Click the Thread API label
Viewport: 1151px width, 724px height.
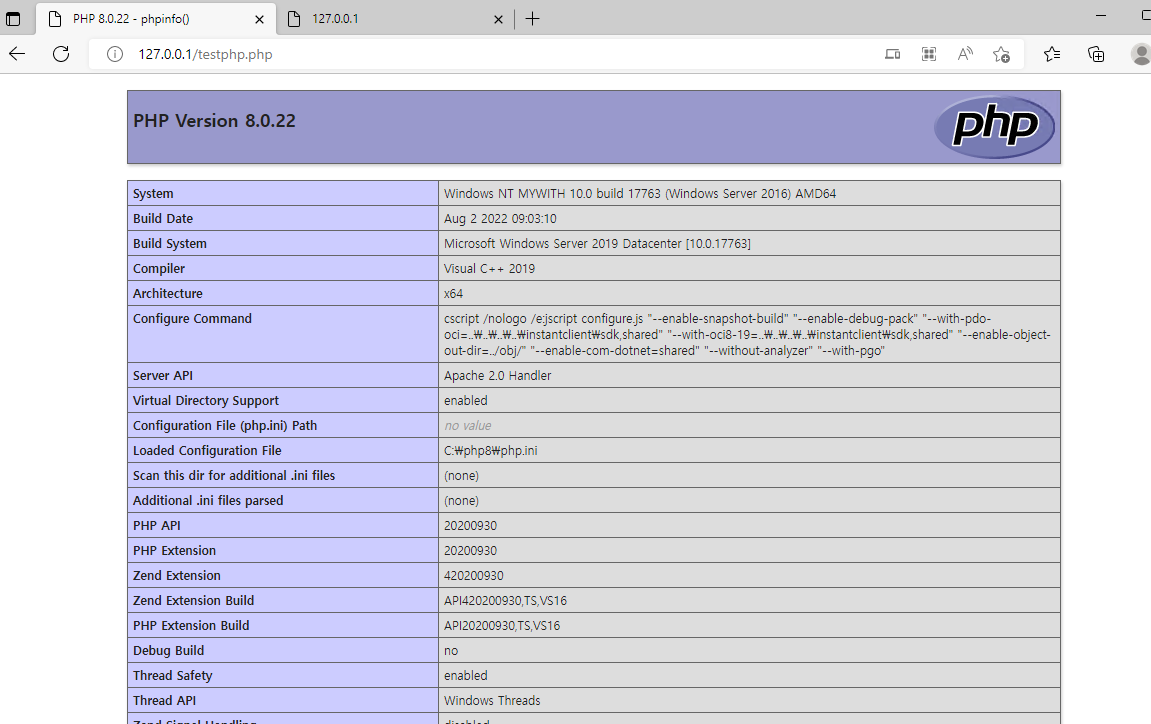[x=164, y=701]
